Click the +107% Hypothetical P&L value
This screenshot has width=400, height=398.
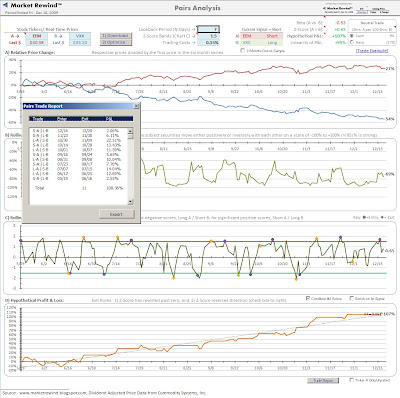coord(339,36)
